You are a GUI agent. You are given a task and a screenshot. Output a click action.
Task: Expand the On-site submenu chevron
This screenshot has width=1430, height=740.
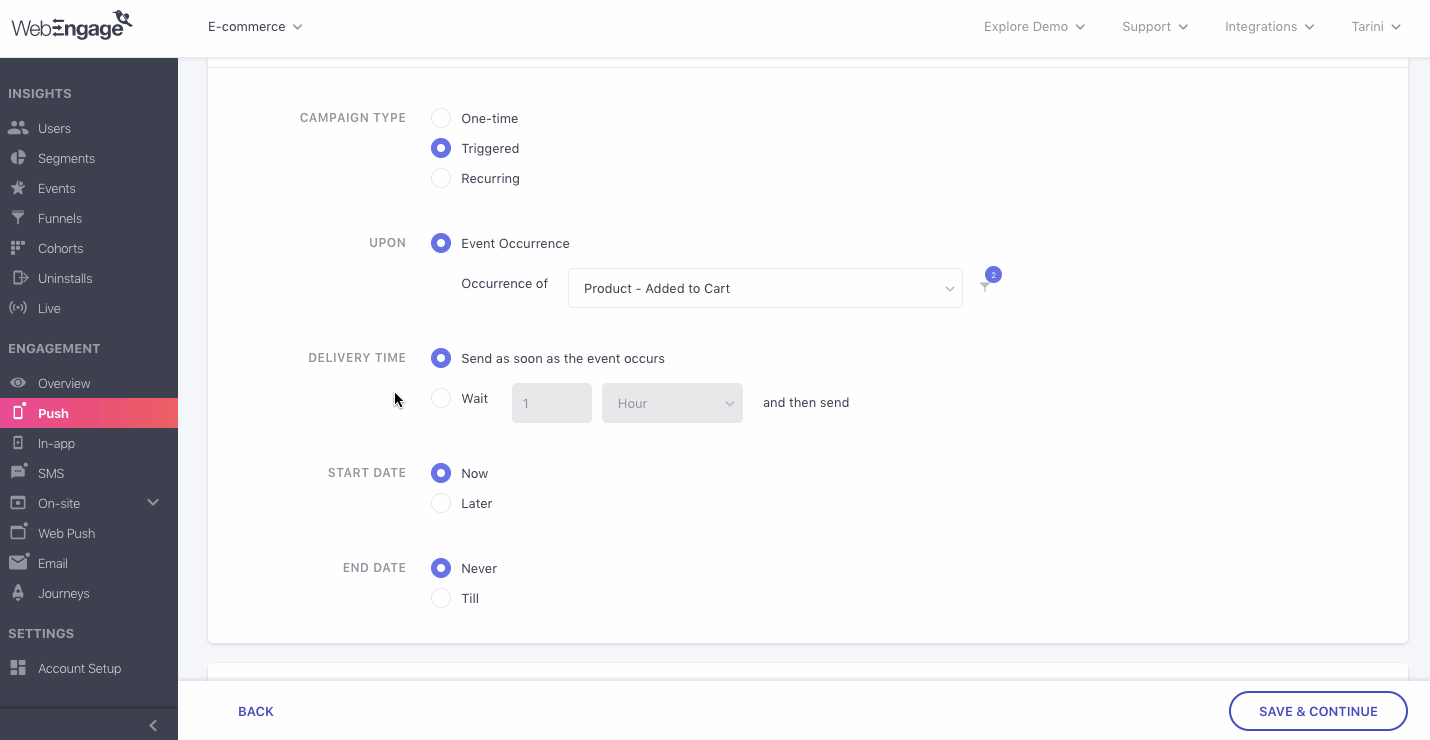pos(153,502)
